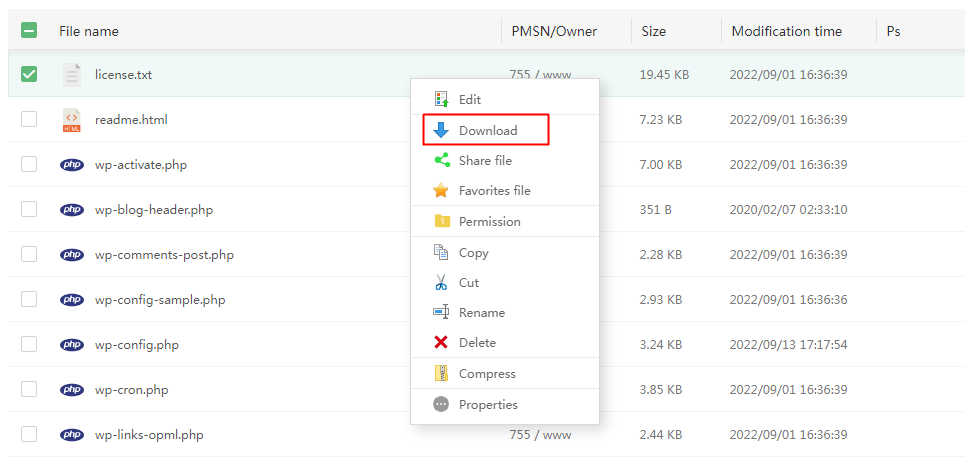Click the Edit icon in context menu
This screenshot has height=461, width=965.
coord(441,99)
